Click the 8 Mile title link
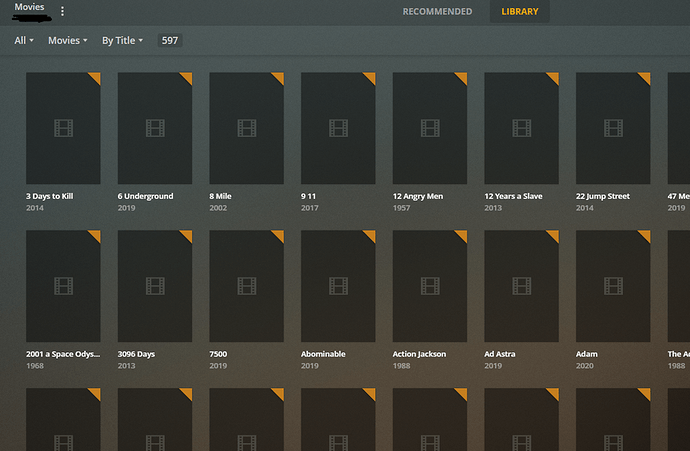 click(x=220, y=196)
